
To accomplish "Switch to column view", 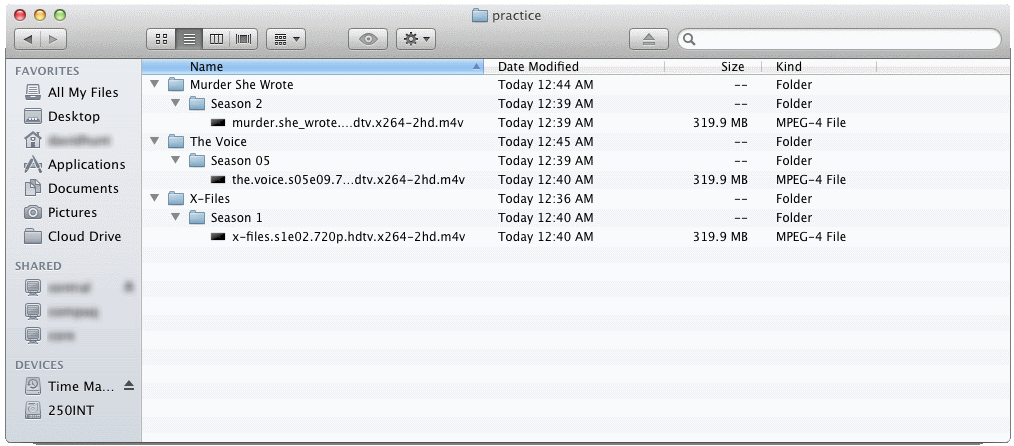I will point(217,39).
